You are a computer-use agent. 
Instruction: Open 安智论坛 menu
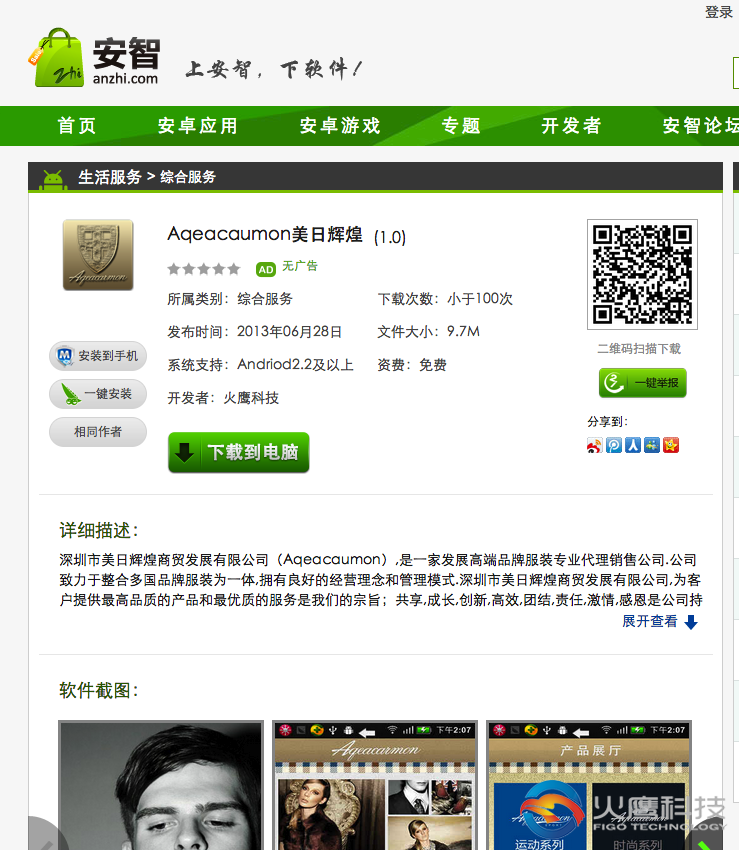(x=701, y=126)
